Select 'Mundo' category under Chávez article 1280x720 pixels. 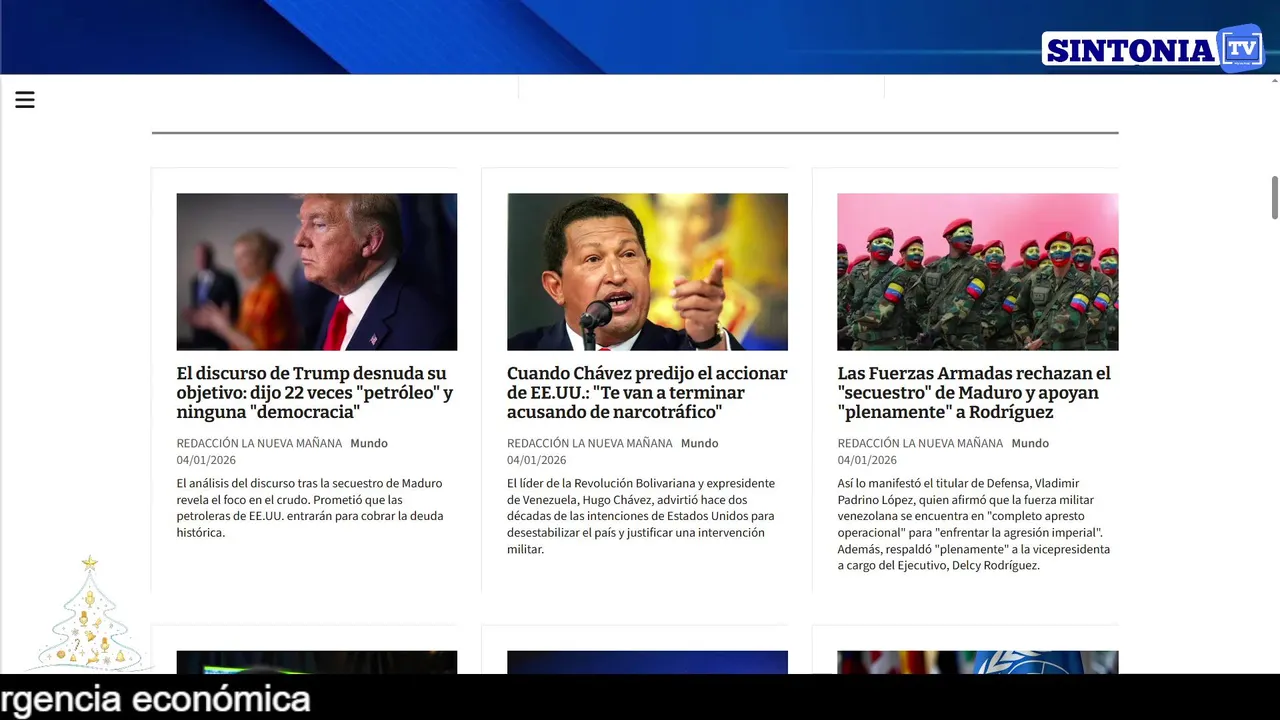[x=700, y=443]
